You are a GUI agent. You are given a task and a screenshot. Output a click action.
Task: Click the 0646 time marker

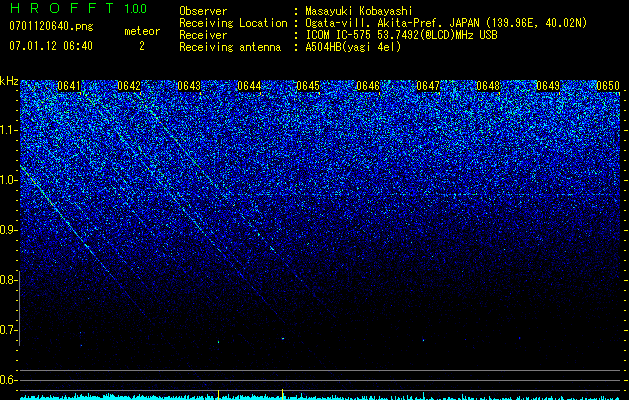click(x=368, y=86)
